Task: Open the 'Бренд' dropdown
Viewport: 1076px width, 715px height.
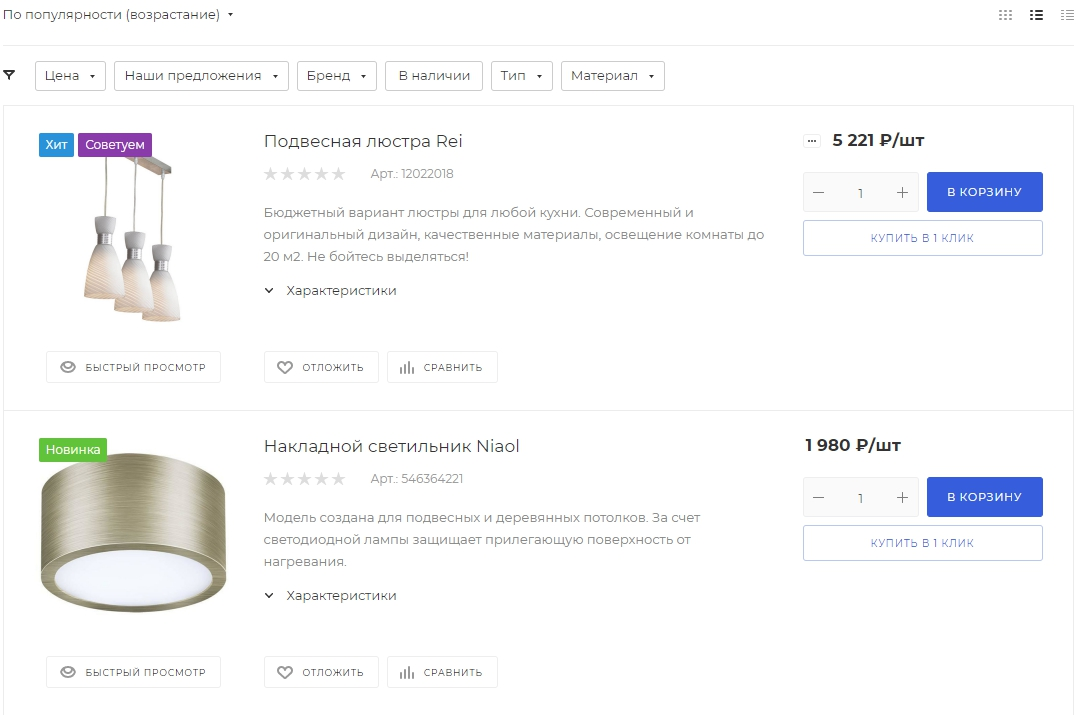Action: click(x=336, y=75)
